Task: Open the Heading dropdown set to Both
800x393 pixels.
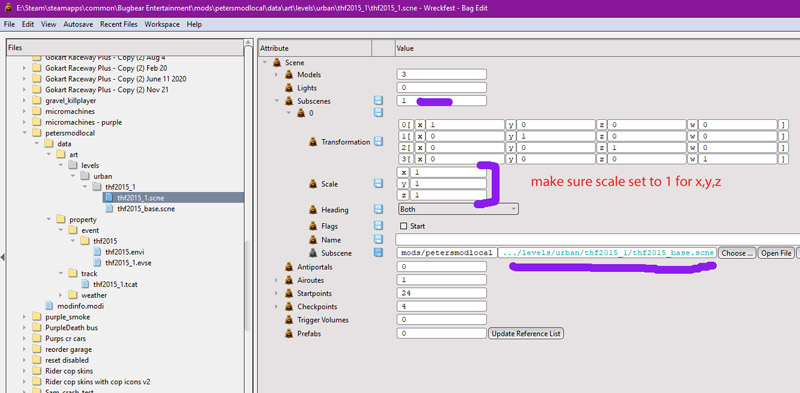Action: pyautogui.click(x=458, y=209)
